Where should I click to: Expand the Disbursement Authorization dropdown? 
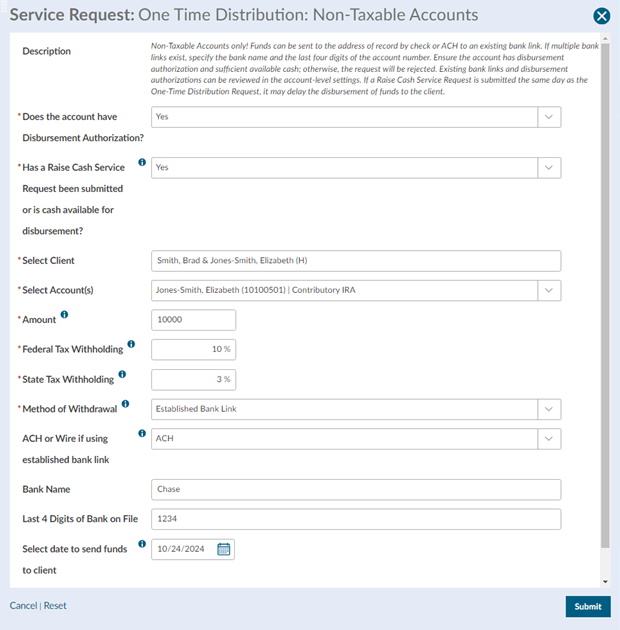click(x=549, y=117)
